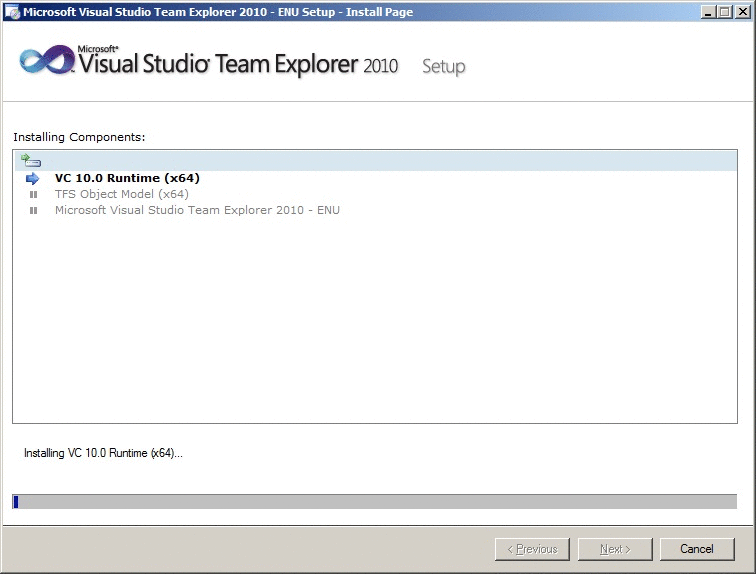Click the installation progress bar

(x=375, y=501)
